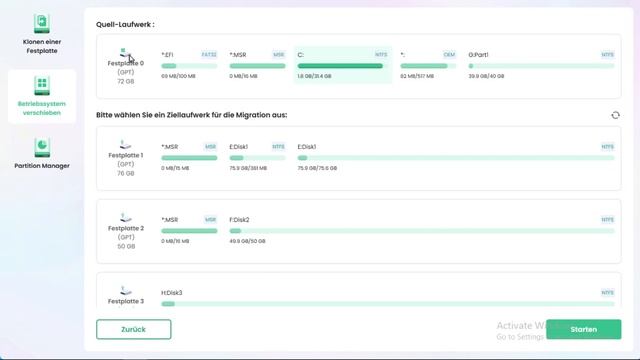Click the 50 GB capacity of Festplatte 2
The height and width of the screenshot is (360, 640).
[x=126, y=247]
